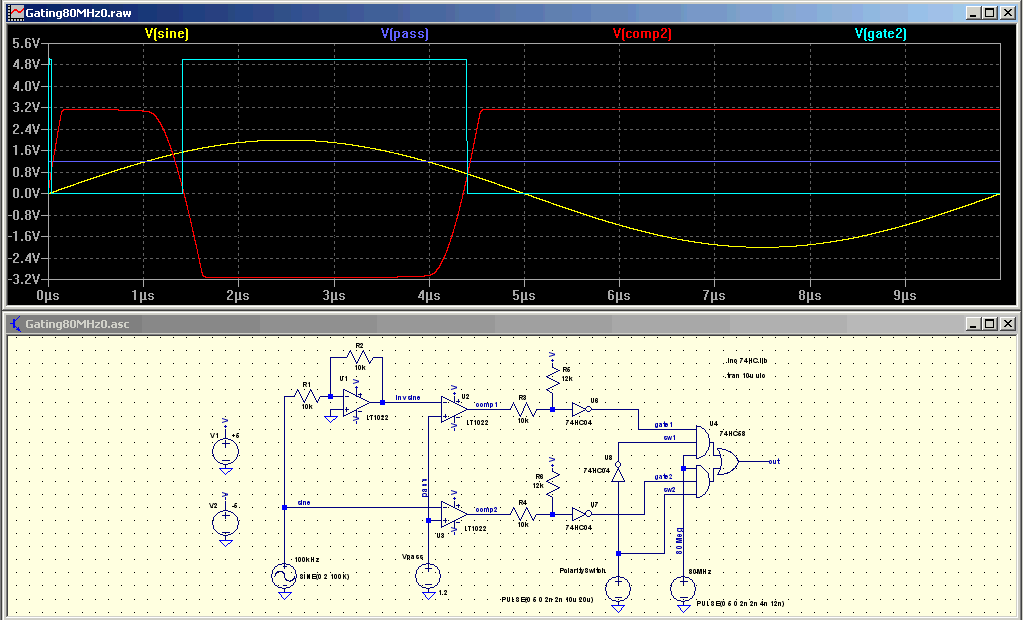Viewport: 1024px width, 620px height.
Task: Click the -3.2V vertical axis label
Action: coord(24,279)
